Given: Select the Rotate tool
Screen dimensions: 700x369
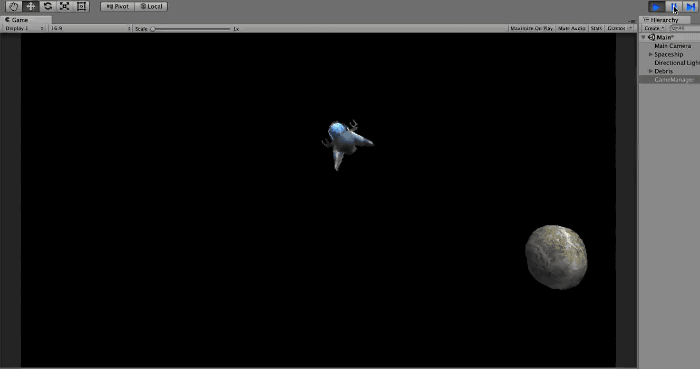Looking at the screenshot, I should click(47, 6).
